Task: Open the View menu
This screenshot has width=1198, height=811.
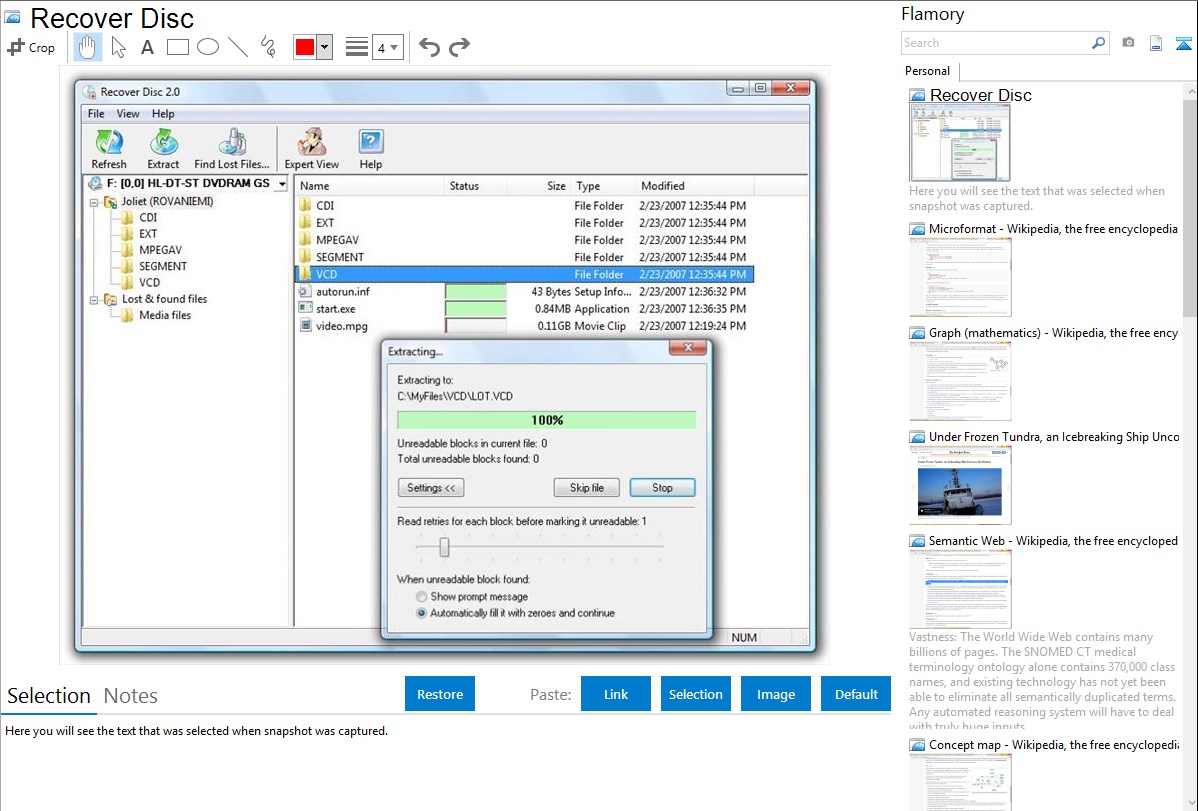Action: (x=128, y=114)
